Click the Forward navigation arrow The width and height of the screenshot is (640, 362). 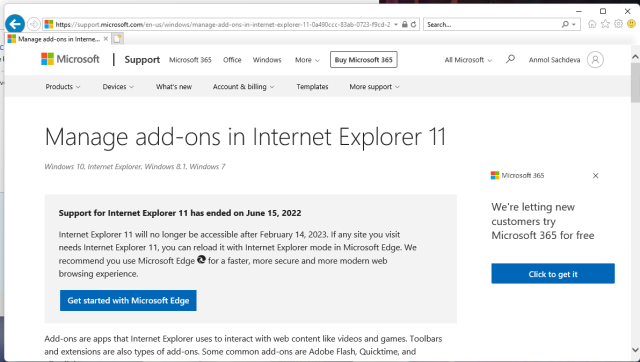coord(34,24)
